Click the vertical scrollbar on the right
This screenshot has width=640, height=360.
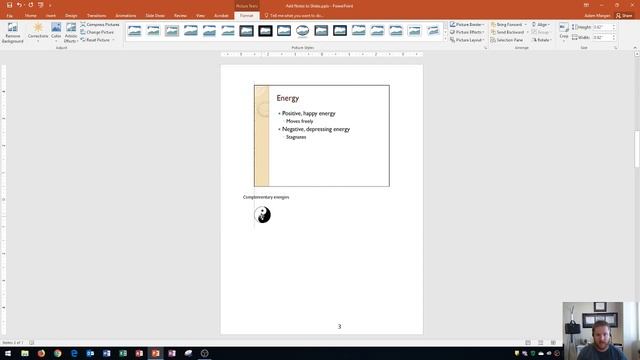(637, 149)
